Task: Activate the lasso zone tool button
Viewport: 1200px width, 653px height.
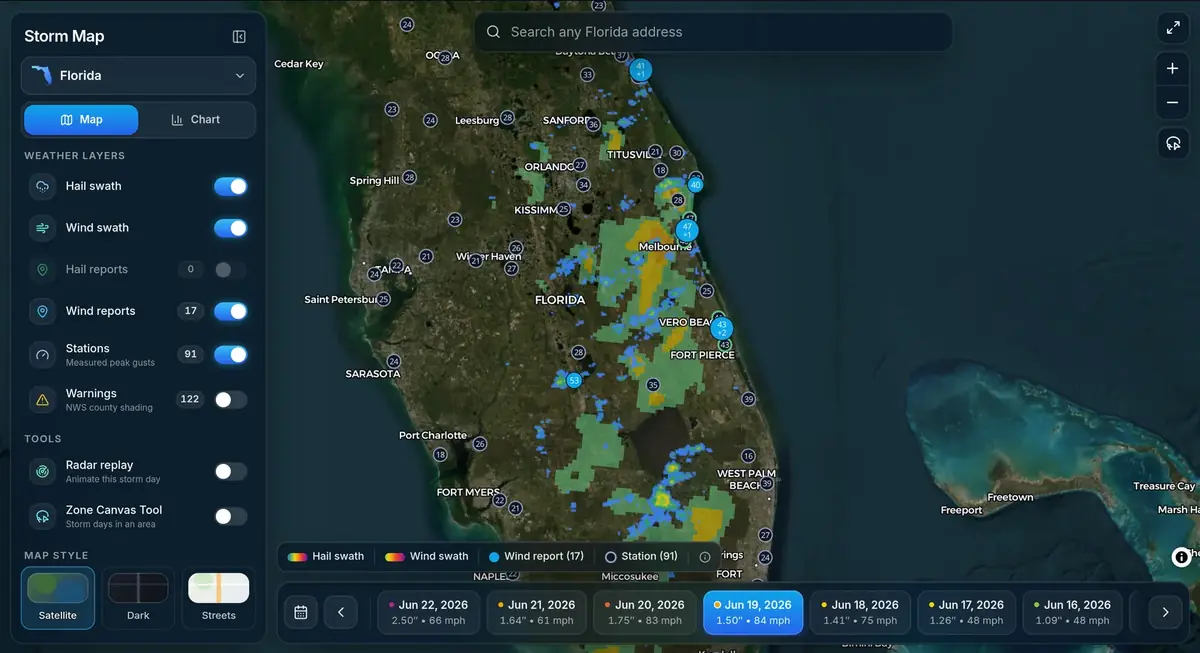Action: click(x=1172, y=144)
